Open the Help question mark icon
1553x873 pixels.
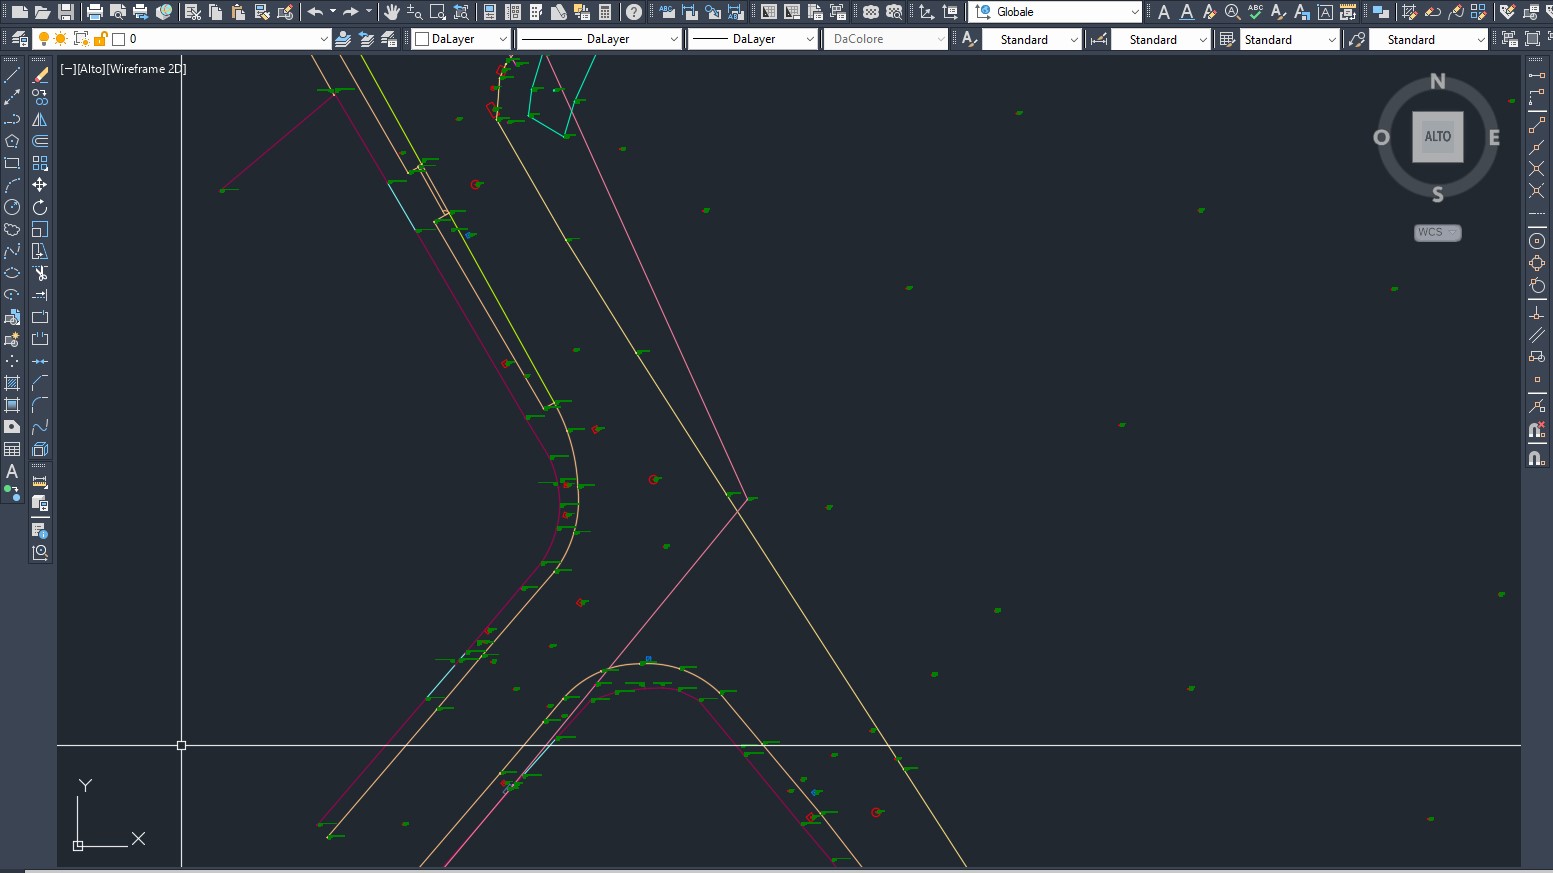[x=634, y=12]
